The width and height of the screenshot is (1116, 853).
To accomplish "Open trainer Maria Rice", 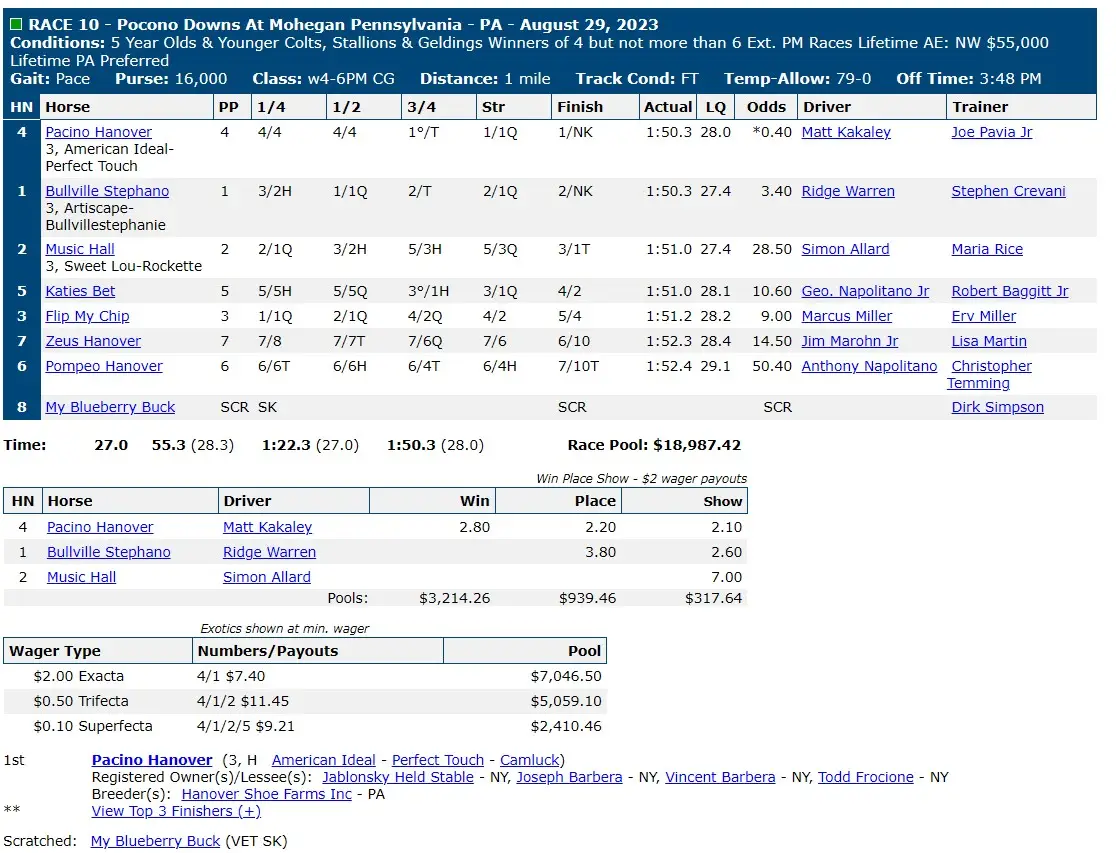I will [x=986, y=249].
